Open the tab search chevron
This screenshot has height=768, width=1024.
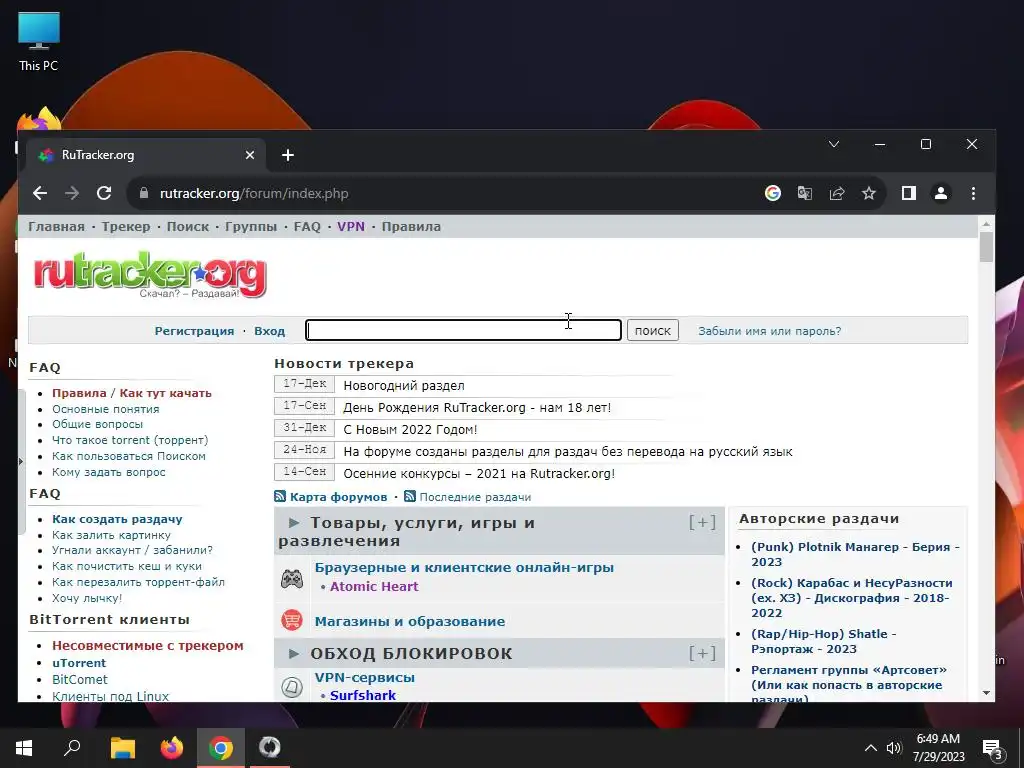834,144
